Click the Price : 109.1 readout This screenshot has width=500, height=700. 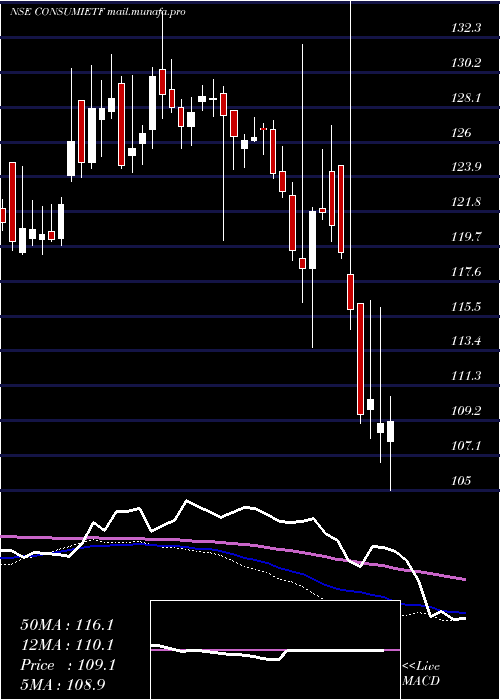pos(68,665)
